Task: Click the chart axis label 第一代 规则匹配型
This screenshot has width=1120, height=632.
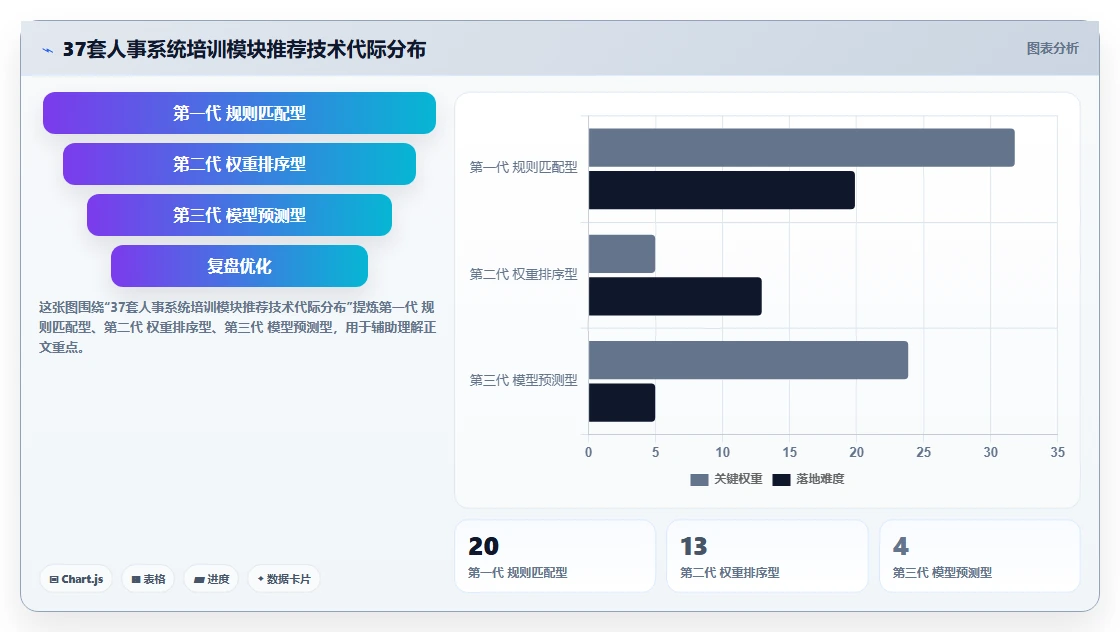Action: pyautogui.click(x=523, y=167)
